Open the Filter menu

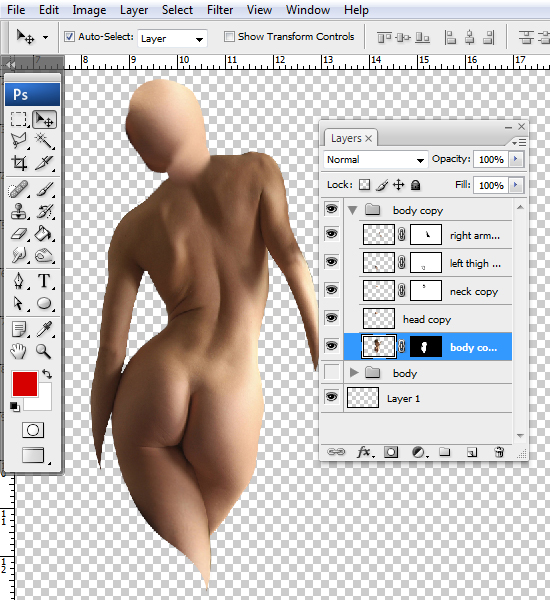click(x=220, y=10)
